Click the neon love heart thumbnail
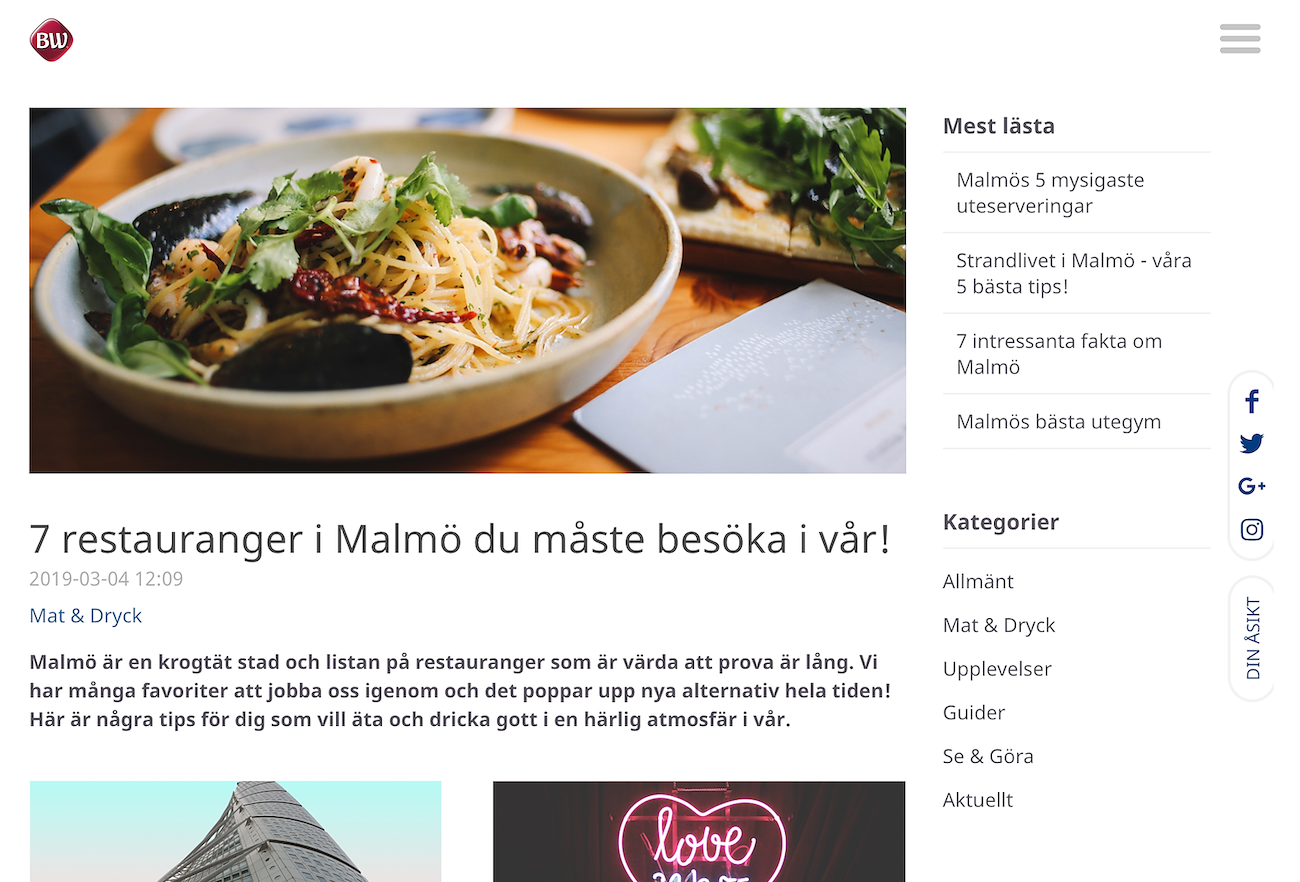Image resolution: width=1300 pixels, height=882 pixels. point(699,831)
